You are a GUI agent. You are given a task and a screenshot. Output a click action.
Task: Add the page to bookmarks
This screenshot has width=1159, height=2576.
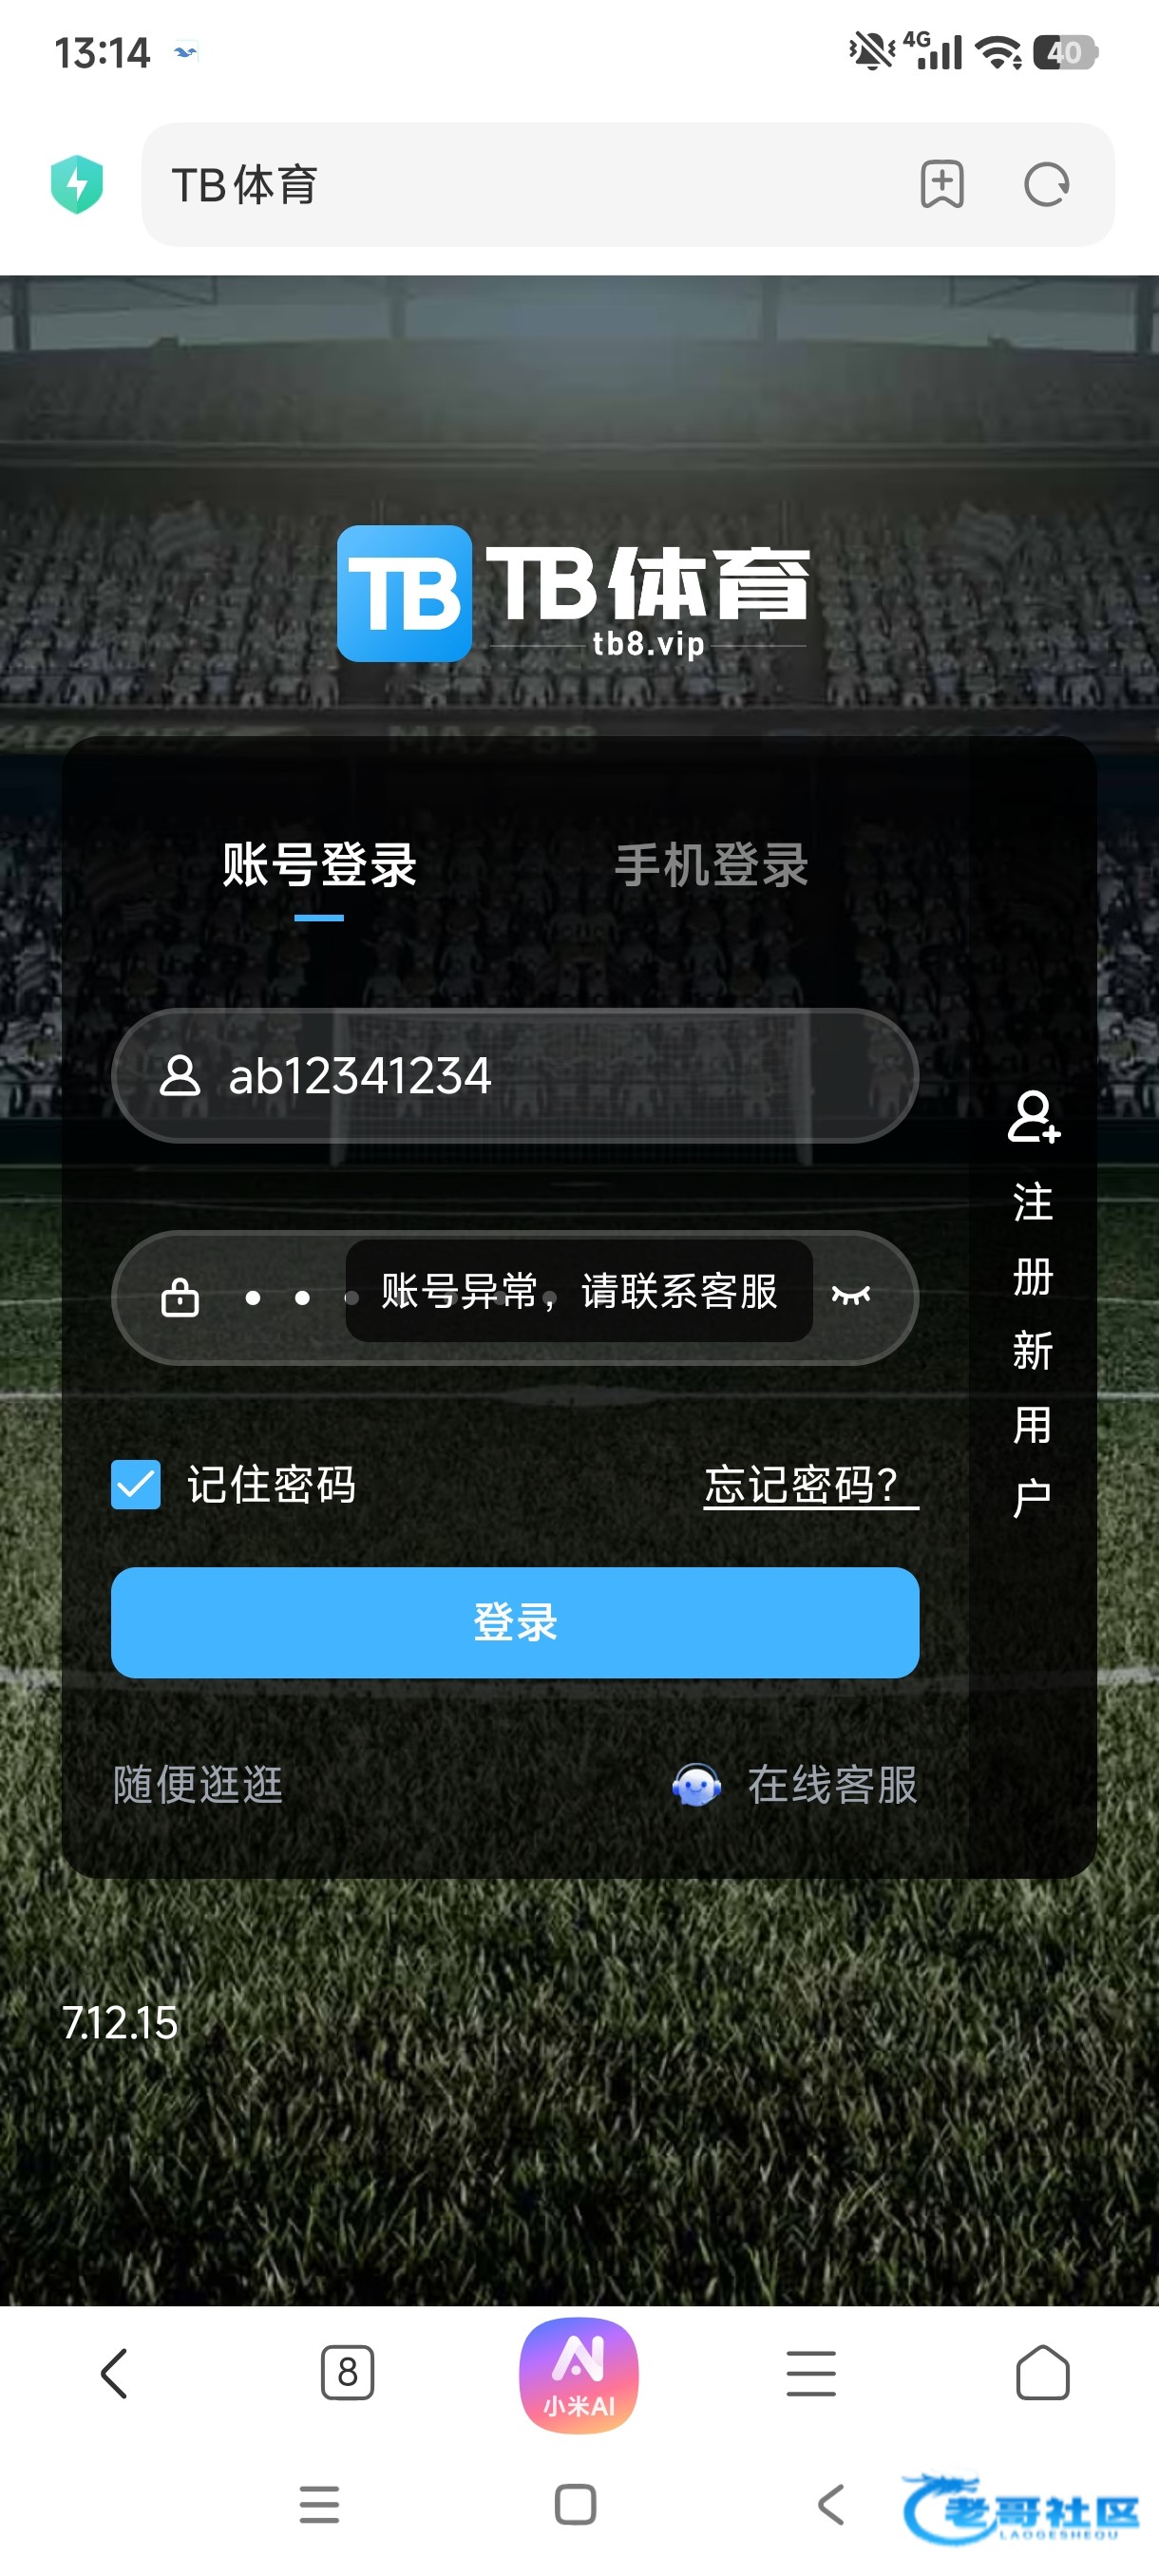942,184
